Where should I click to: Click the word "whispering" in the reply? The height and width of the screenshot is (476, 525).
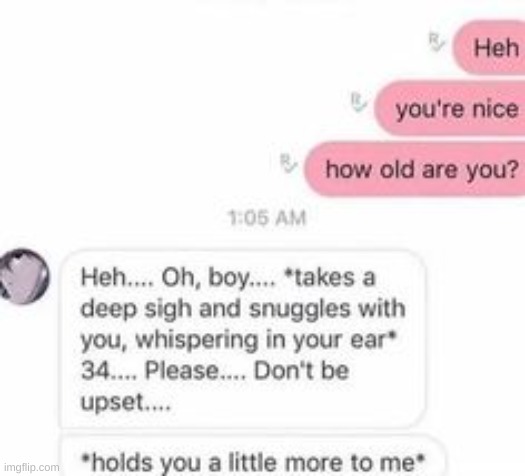click(x=197, y=340)
